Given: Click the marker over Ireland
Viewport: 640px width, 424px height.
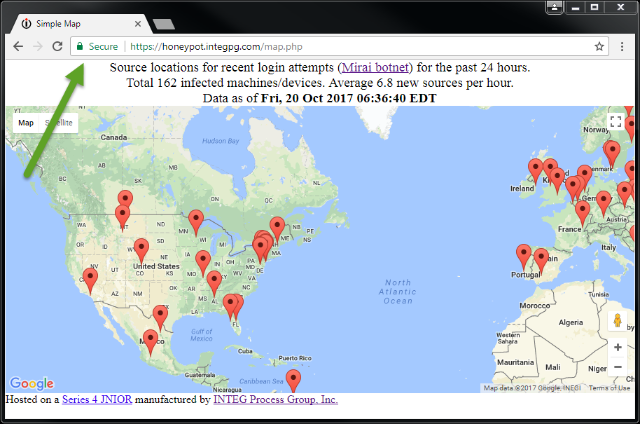Looking at the screenshot, I should coord(535,169).
